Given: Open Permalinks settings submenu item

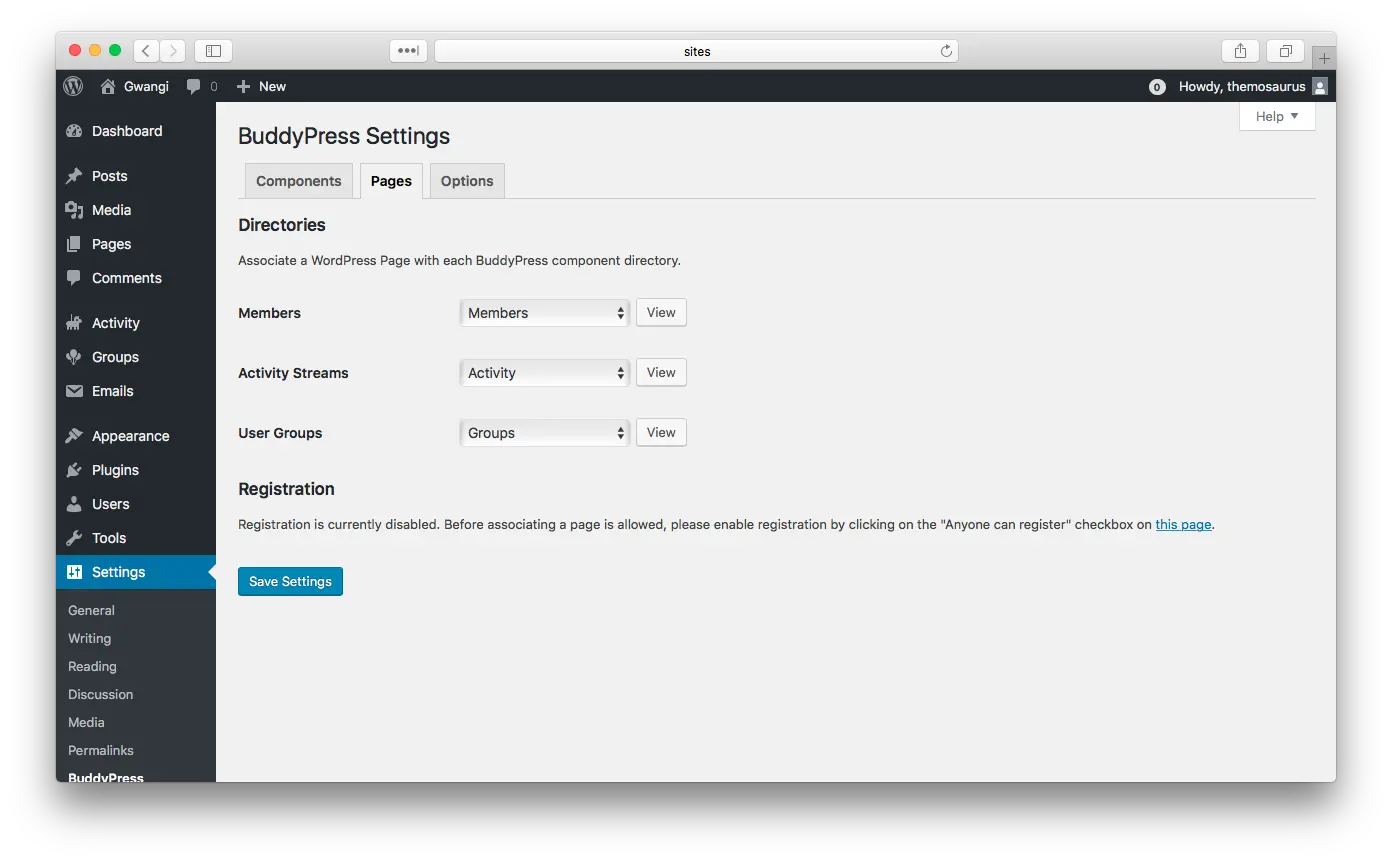Looking at the screenshot, I should (101, 750).
